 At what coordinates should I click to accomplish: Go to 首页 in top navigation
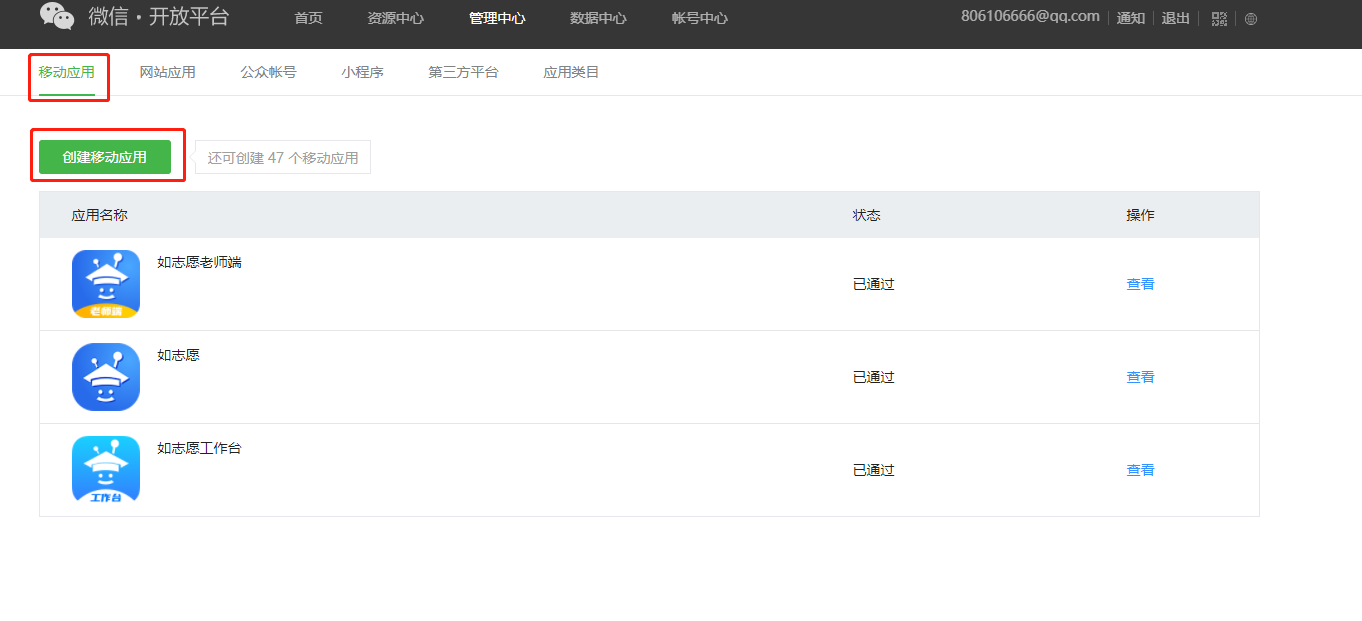309,18
